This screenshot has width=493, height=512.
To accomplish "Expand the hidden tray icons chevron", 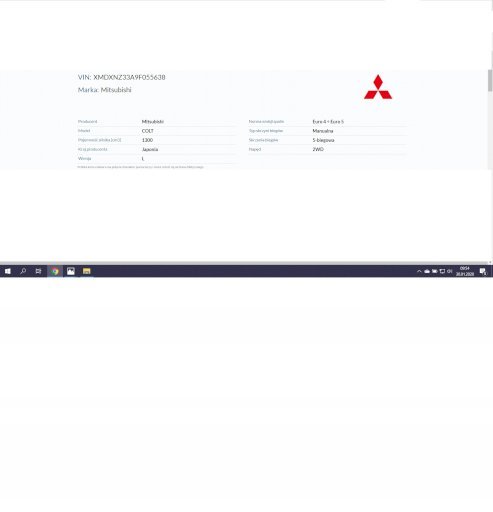I will [419, 271].
